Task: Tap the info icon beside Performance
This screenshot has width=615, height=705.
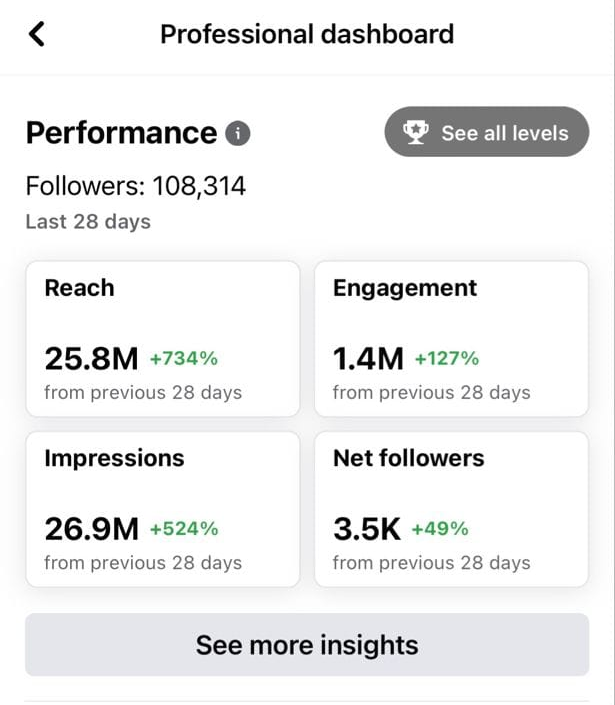Action: point(237,133)
